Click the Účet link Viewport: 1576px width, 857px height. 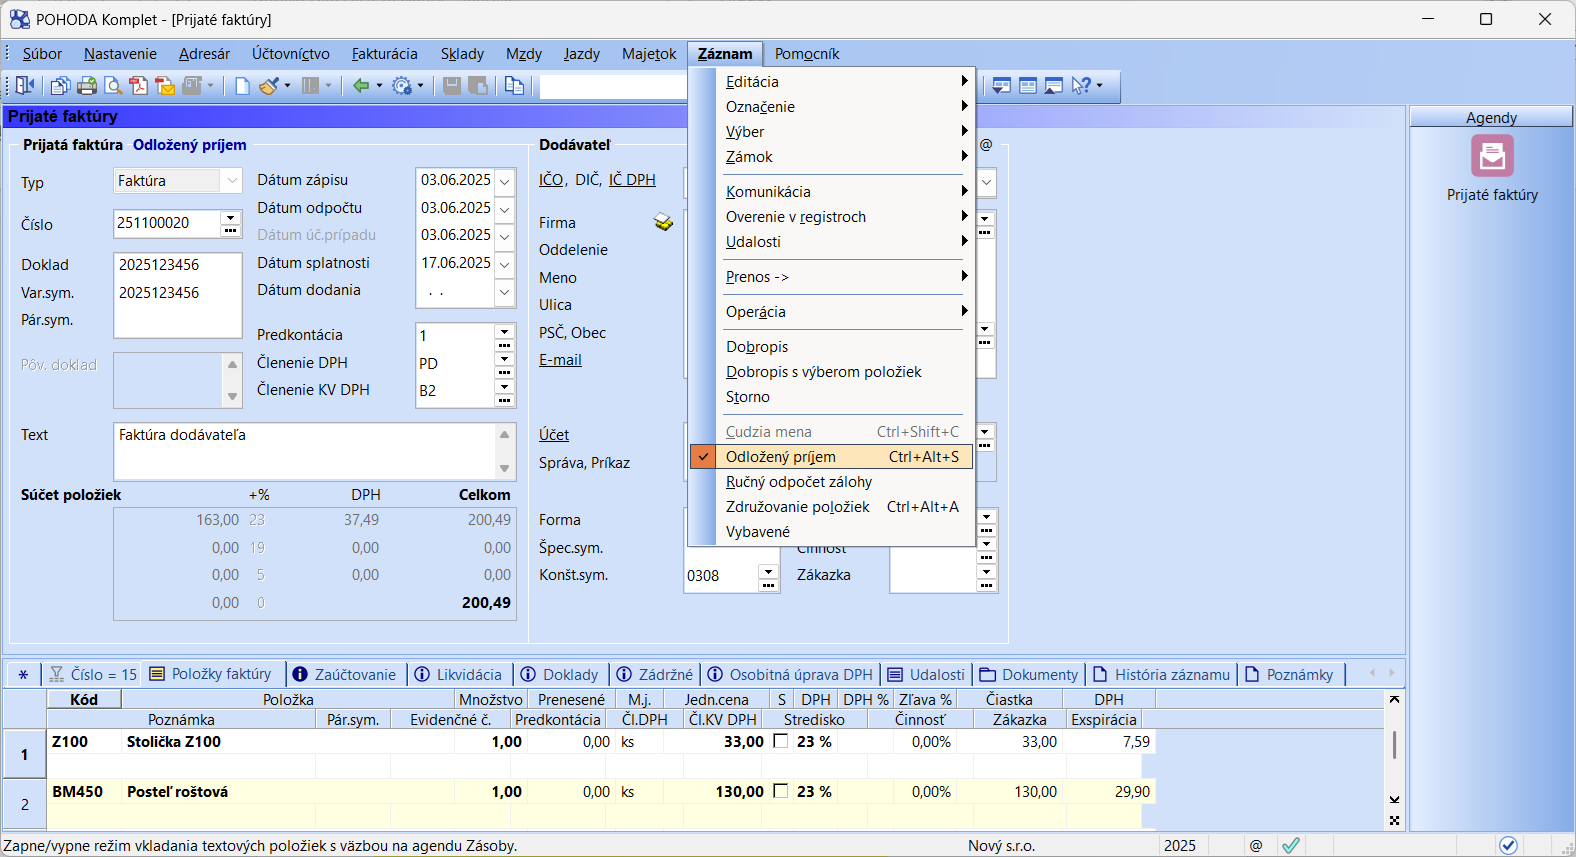point(554,435)
